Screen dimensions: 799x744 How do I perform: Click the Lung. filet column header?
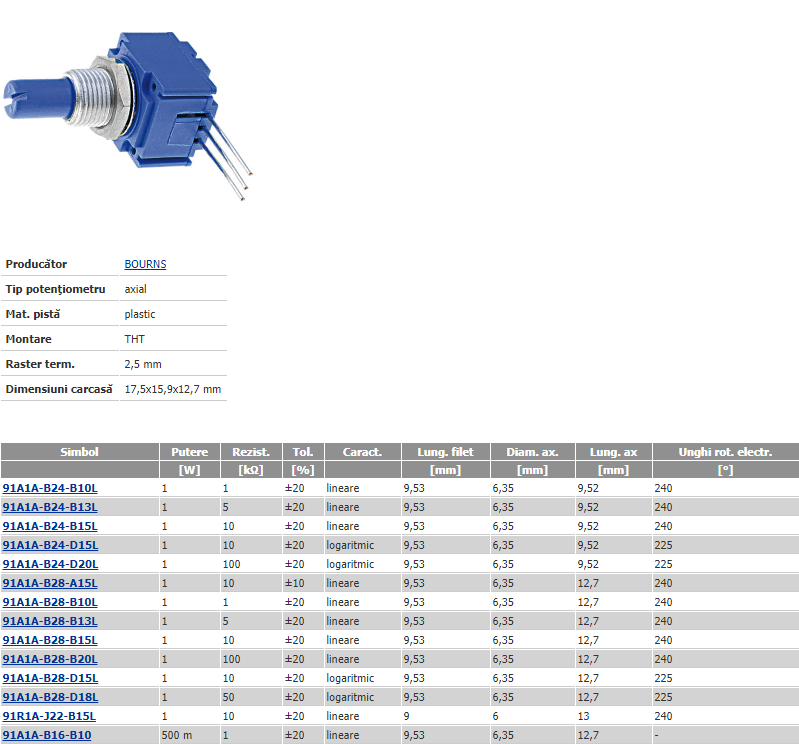pos(445,452)
